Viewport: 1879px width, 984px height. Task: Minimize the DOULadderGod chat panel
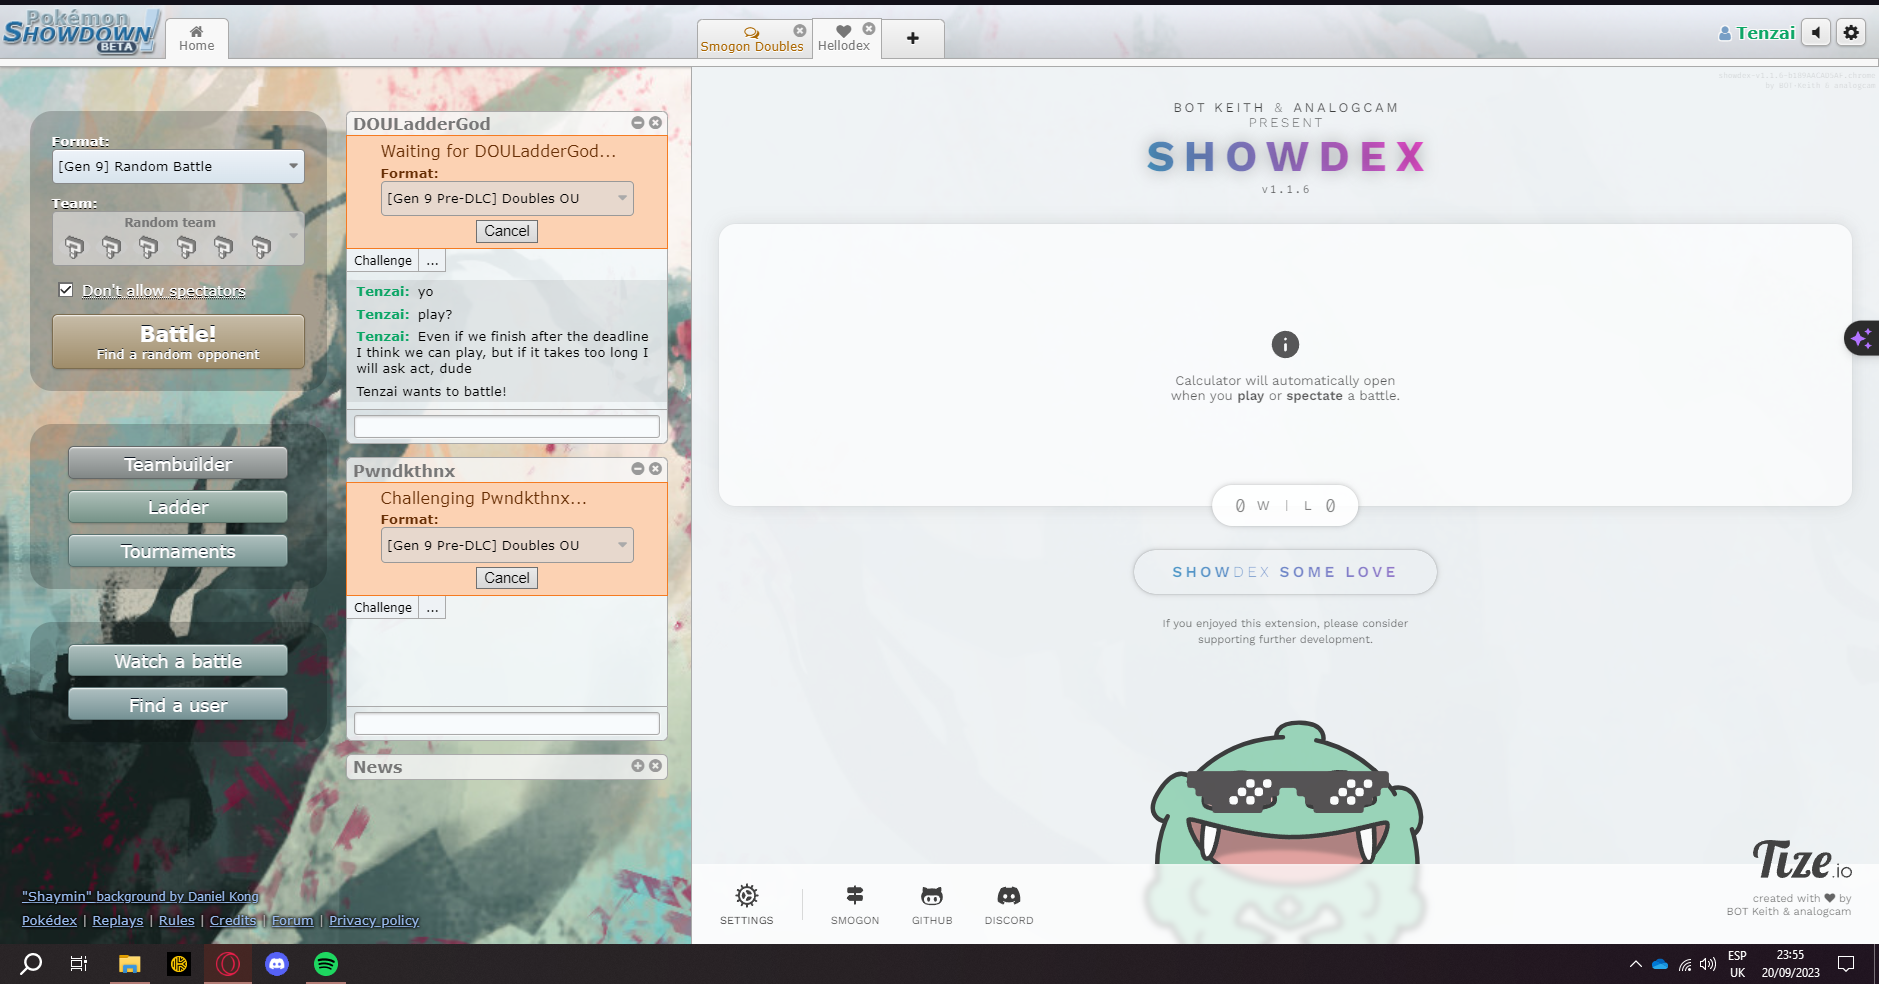637,123
